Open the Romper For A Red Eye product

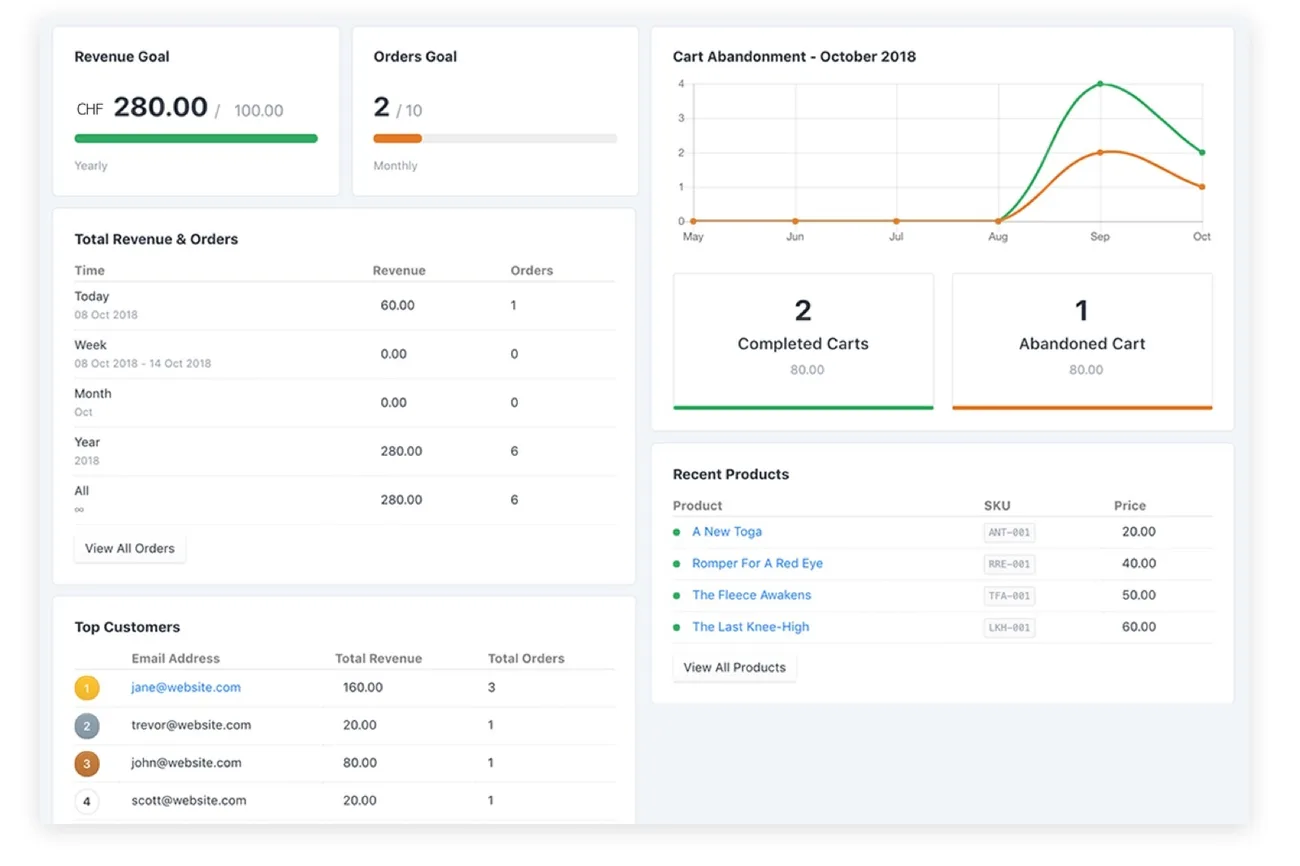click(758, 563)
